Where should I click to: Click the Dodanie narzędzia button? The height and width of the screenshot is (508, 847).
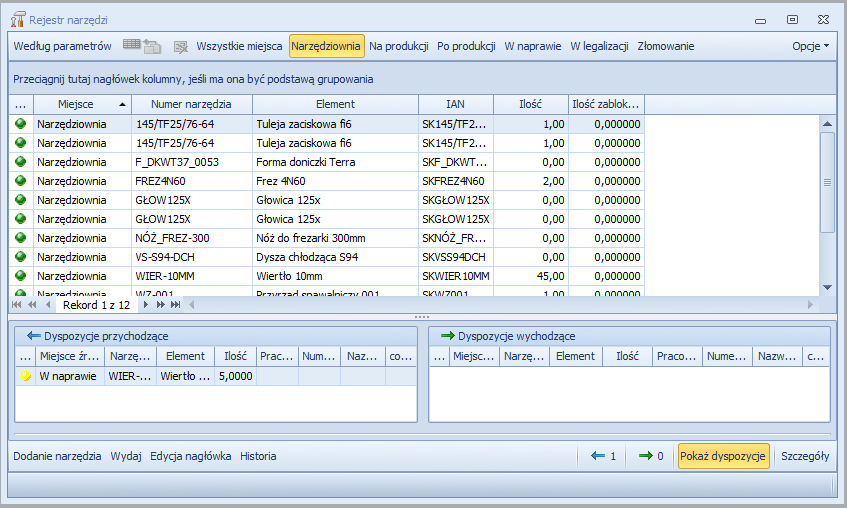[57, 456]
